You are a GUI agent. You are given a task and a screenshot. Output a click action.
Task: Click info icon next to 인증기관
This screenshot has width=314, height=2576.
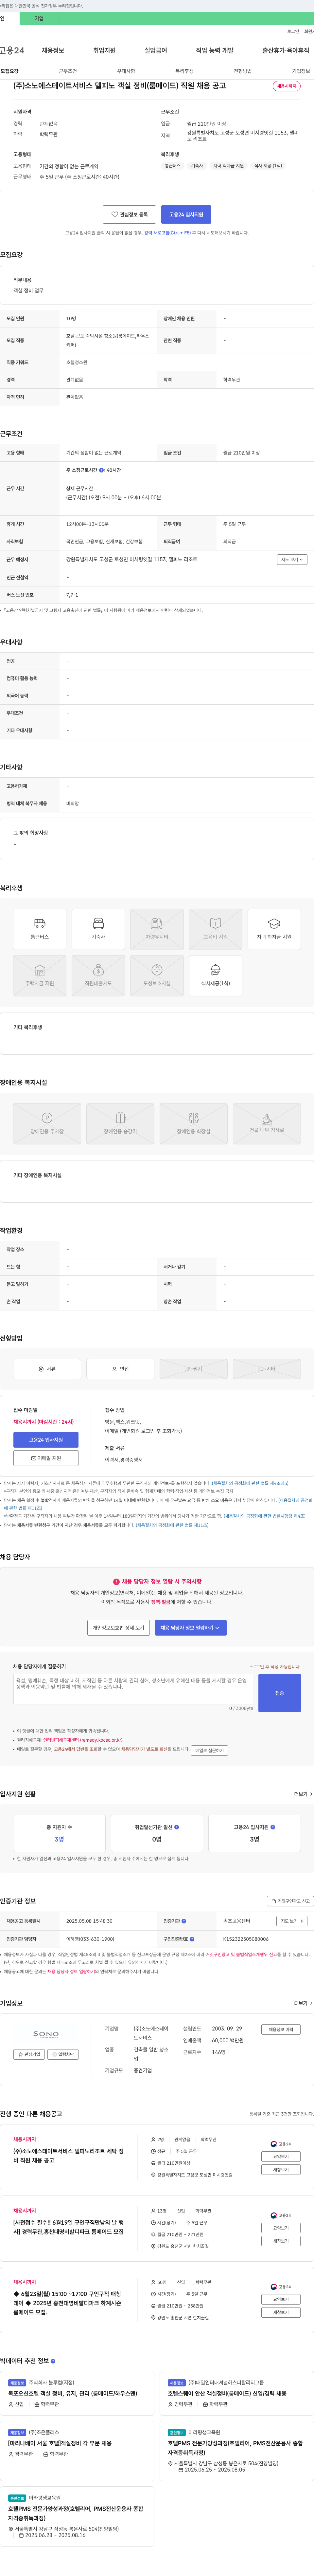coord(184,1921)
